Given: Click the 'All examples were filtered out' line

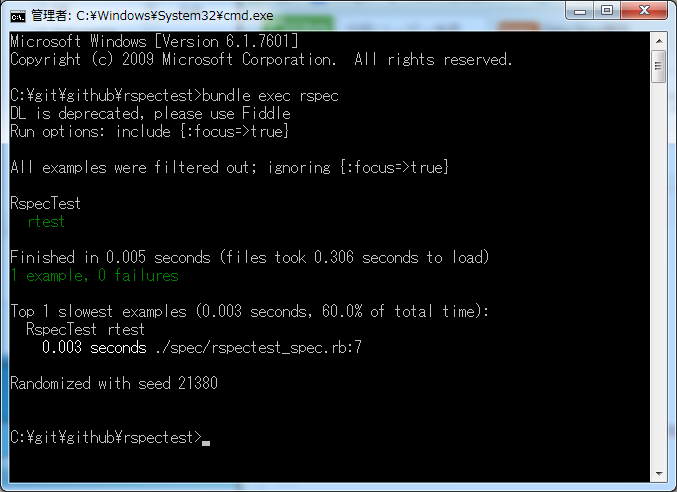Looking at the screenshot, I should tap(230, 167).
